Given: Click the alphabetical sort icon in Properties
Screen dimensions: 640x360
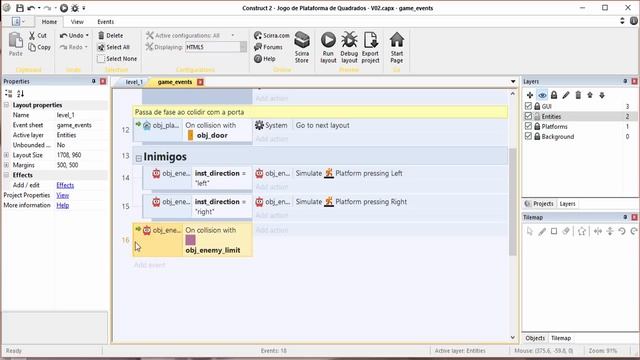Looking at the screenshot, I should click(x=20, y=93).
